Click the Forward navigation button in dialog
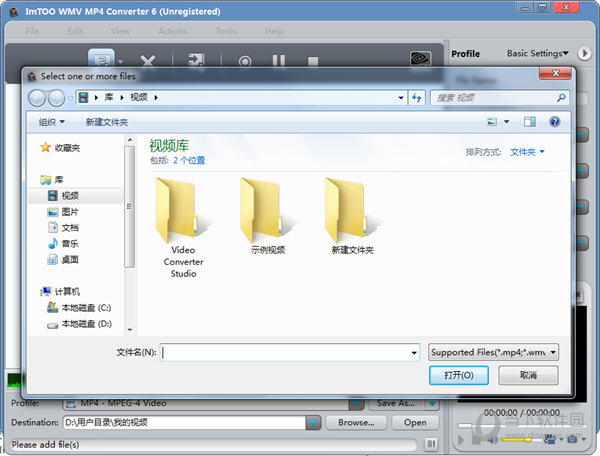The image size is (600, 456). coord(56,98)
